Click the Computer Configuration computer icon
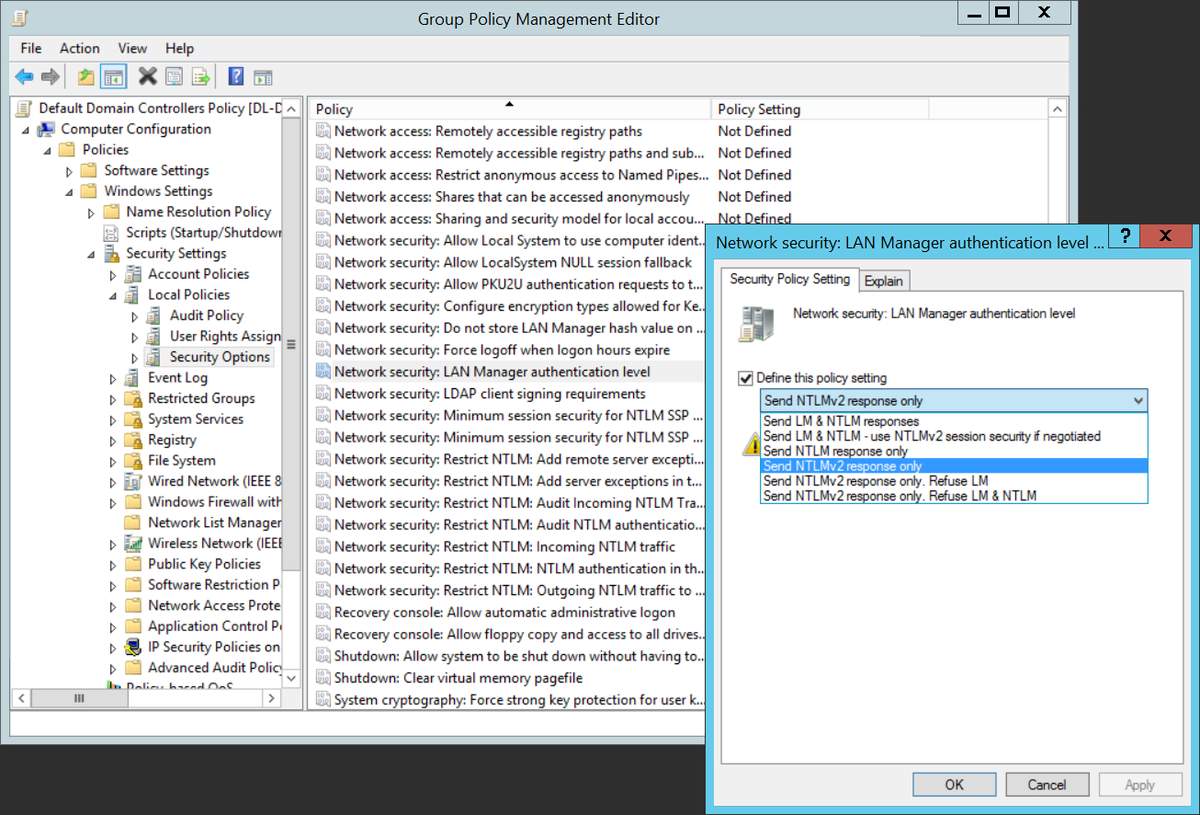Screen dimensions: 1200x815 click(x=46, y=129)
